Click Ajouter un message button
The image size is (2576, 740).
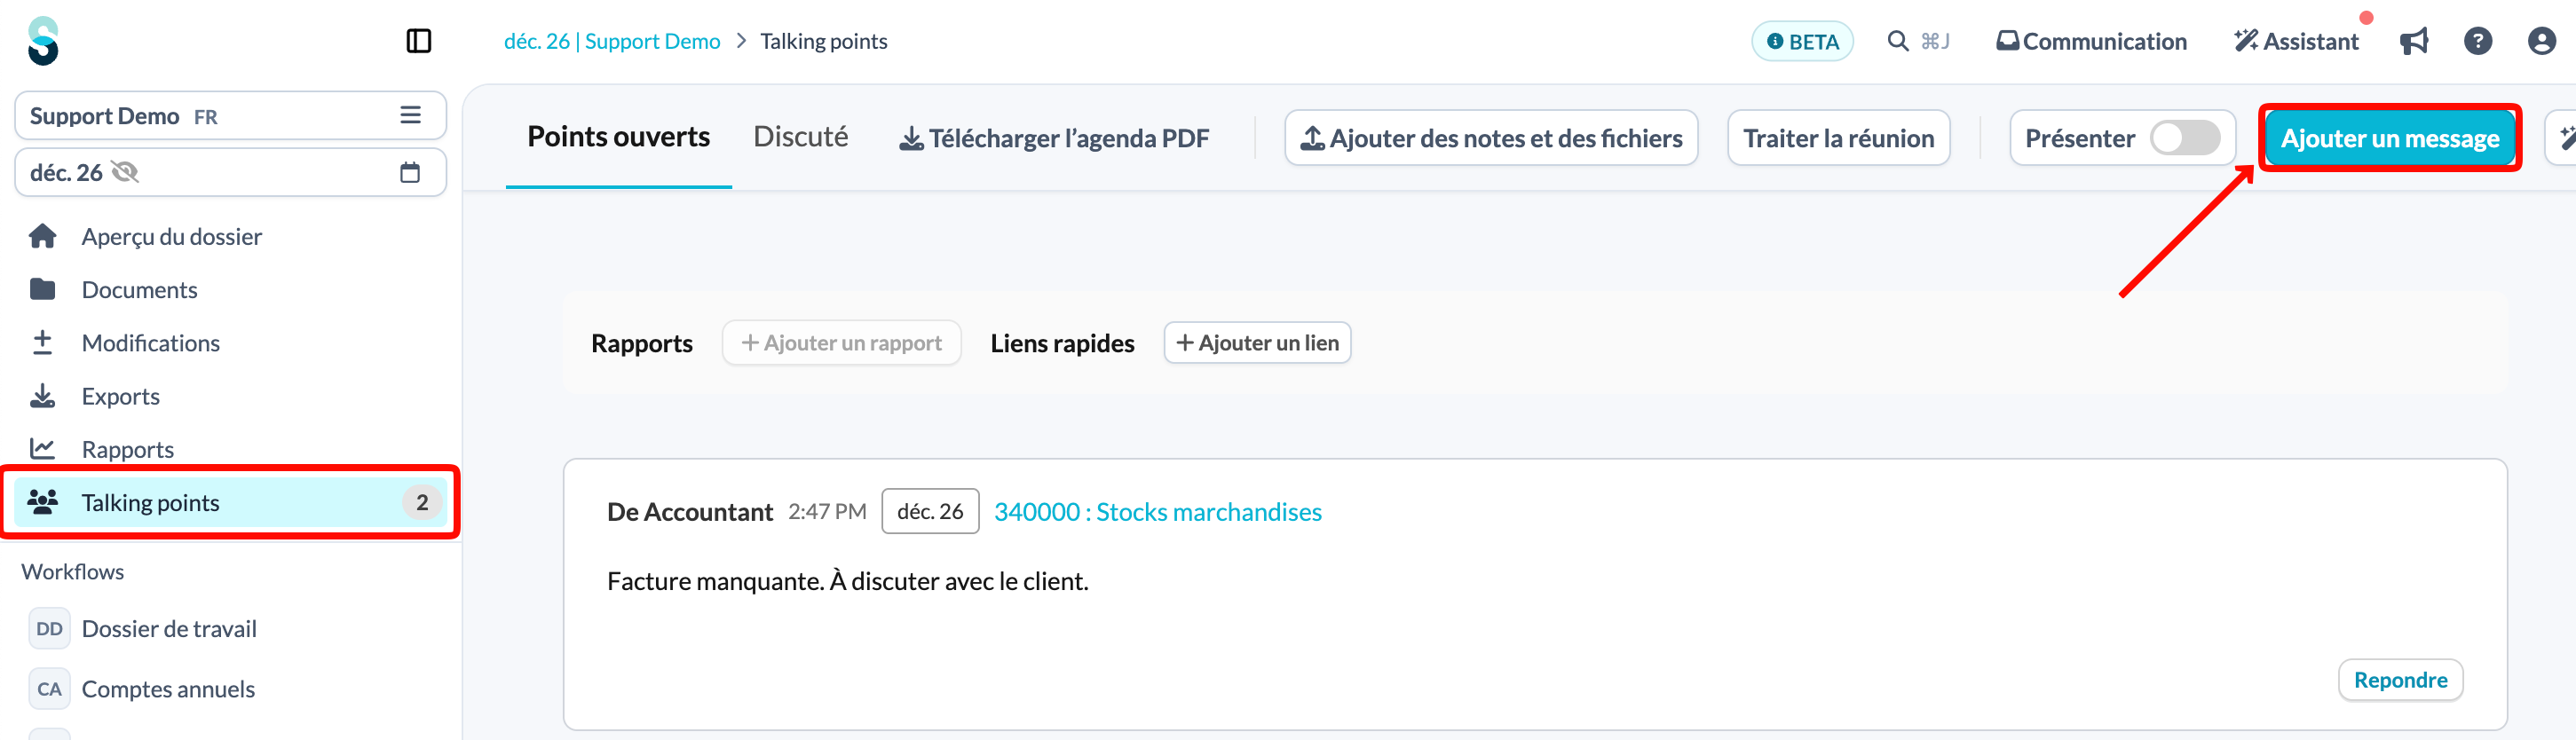click(2389, 138)
